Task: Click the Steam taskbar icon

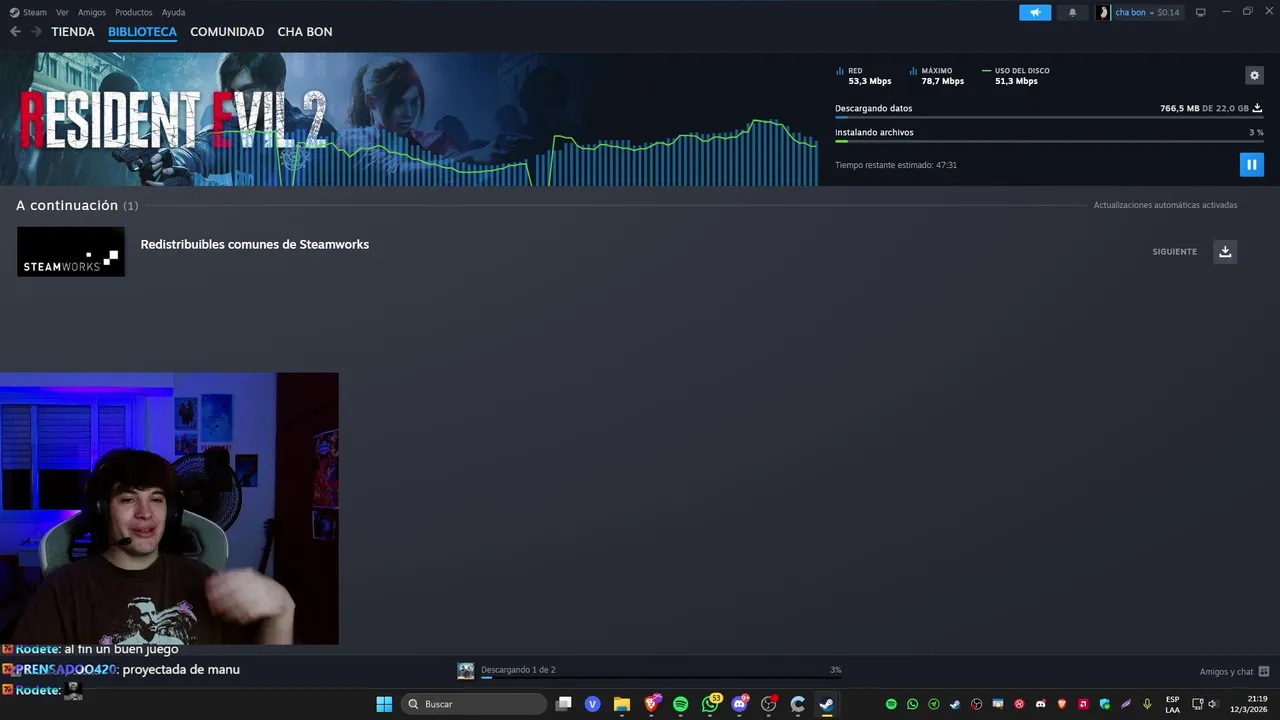Action: click(827, 704)
